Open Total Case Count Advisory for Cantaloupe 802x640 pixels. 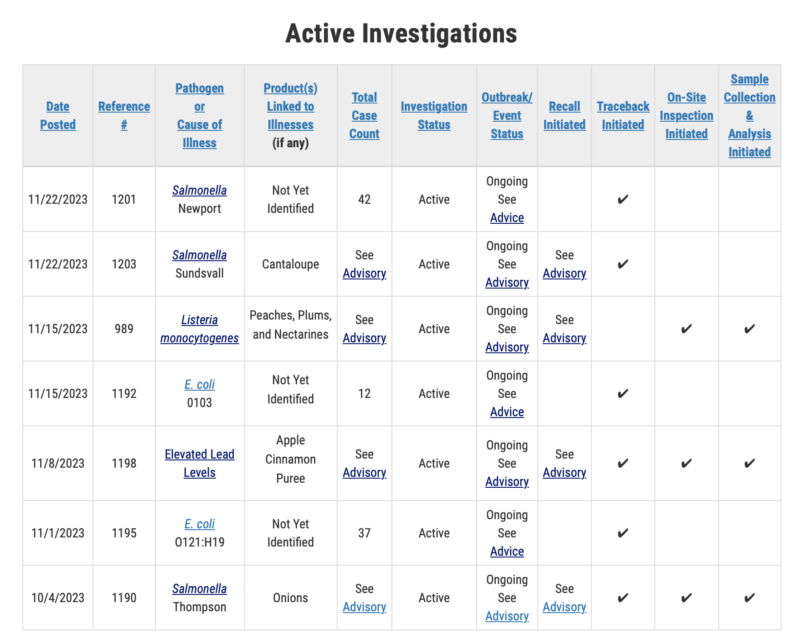coord(364,273)
